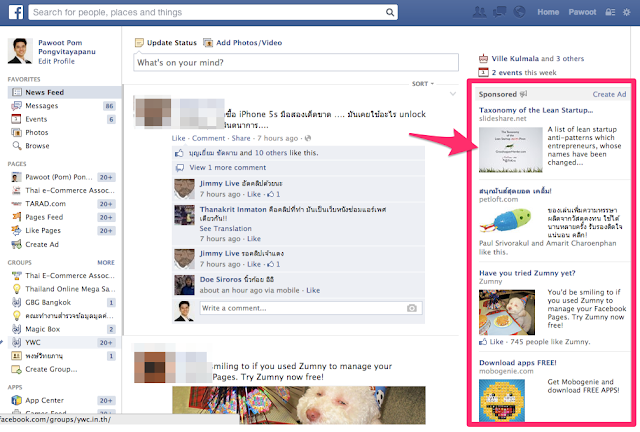Click Edit Profile link
The width and height of the screenshot is (640, 432).
(56, 61)
